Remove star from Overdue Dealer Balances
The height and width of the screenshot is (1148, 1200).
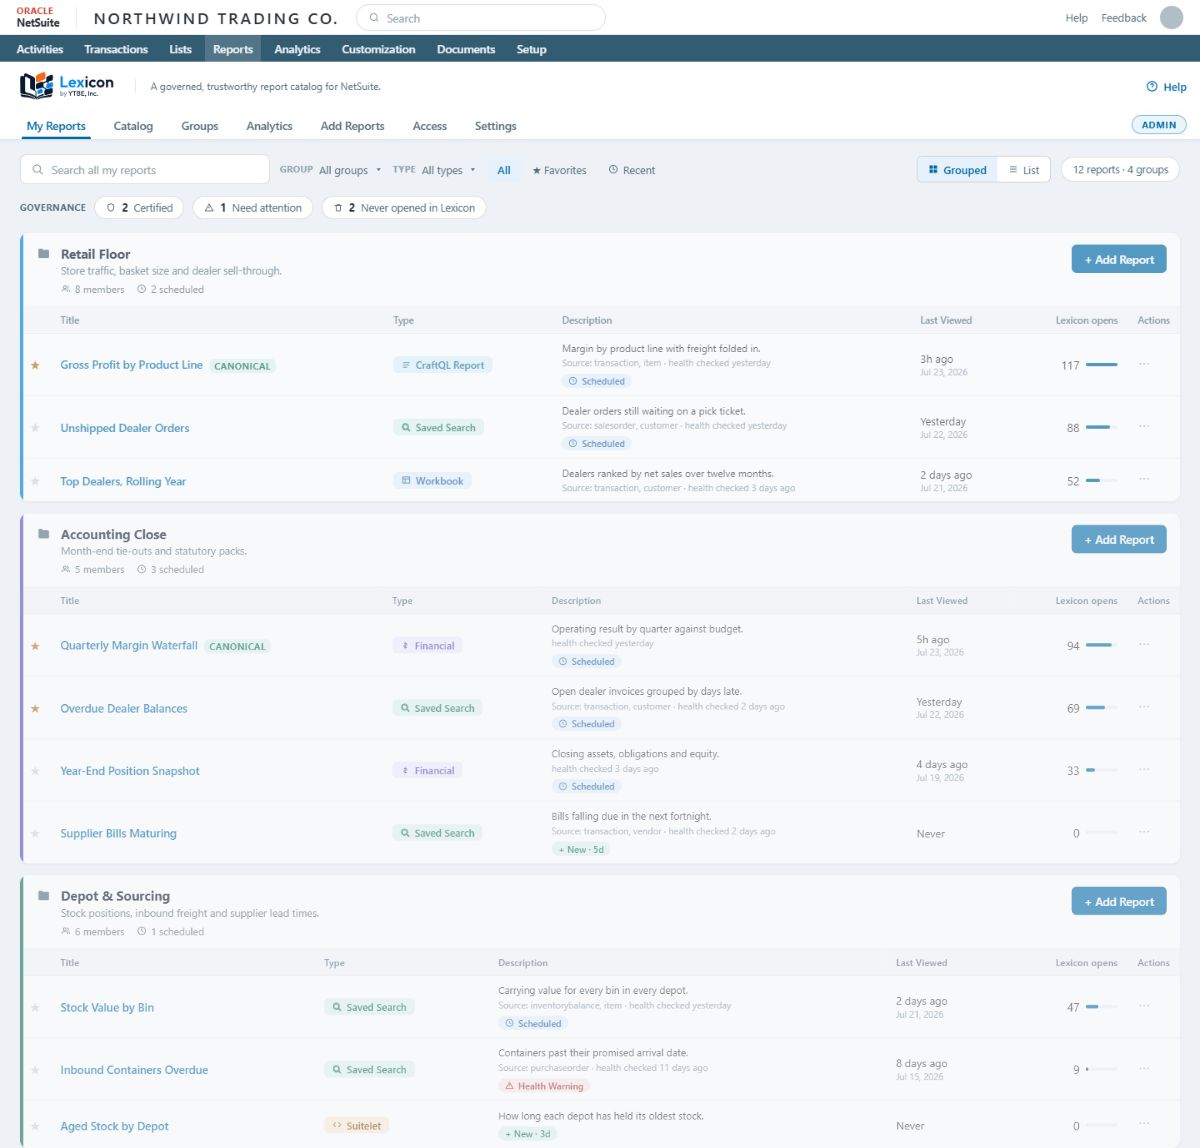(x=35, y=708)
